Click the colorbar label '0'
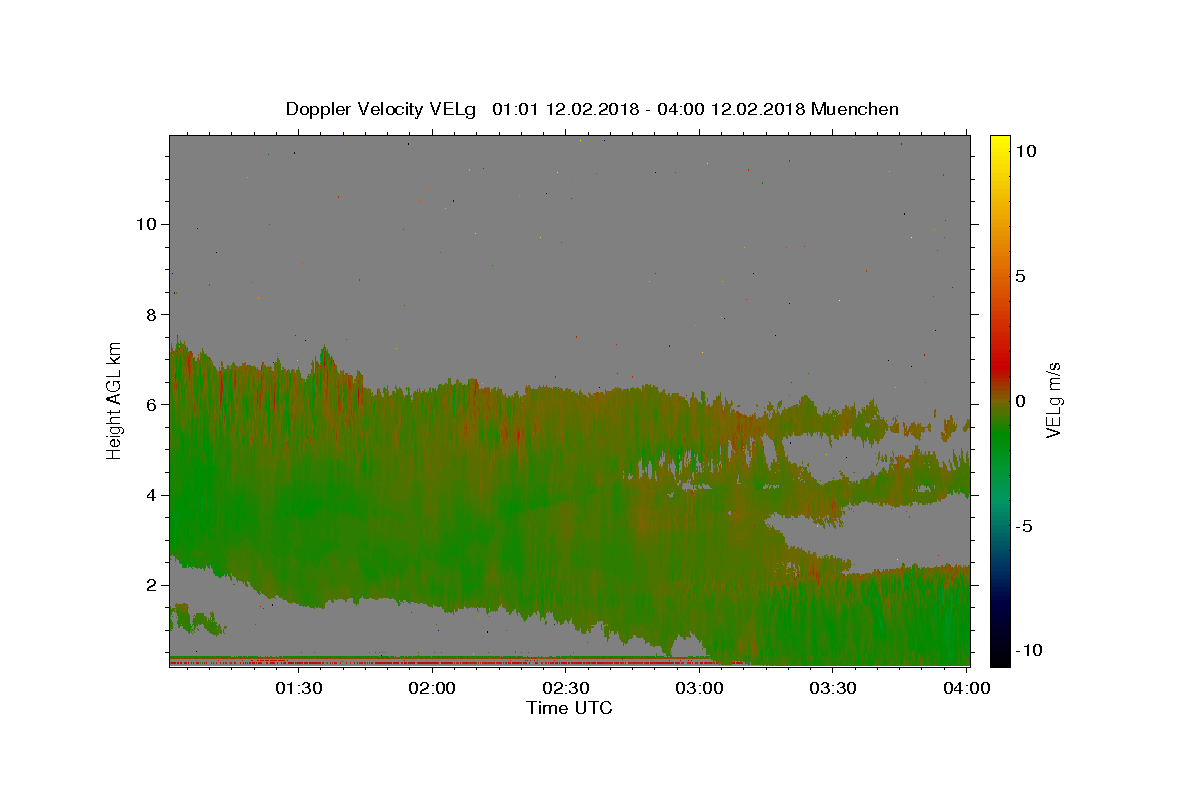This screenshot has height=800, width=1200. (x=1020, y=401)
